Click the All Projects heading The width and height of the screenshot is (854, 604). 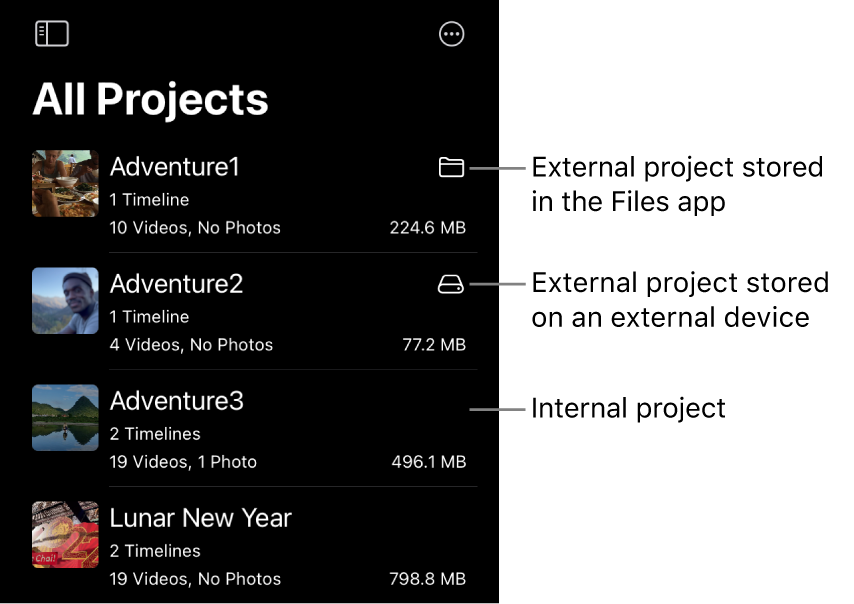point(150,99)
